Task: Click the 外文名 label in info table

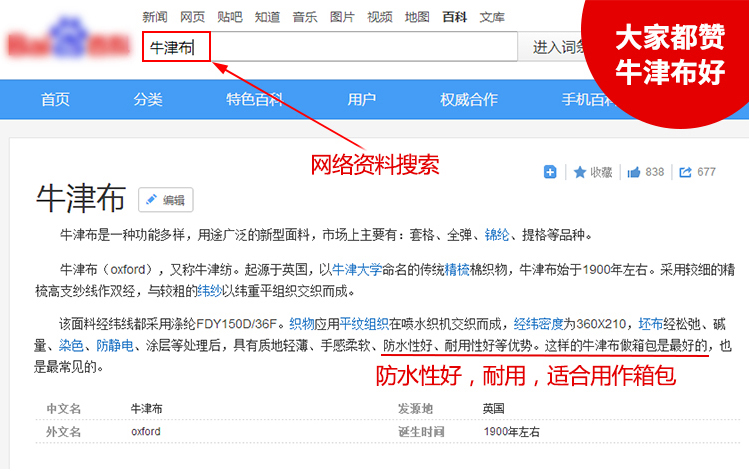Action: pos(63,432)
